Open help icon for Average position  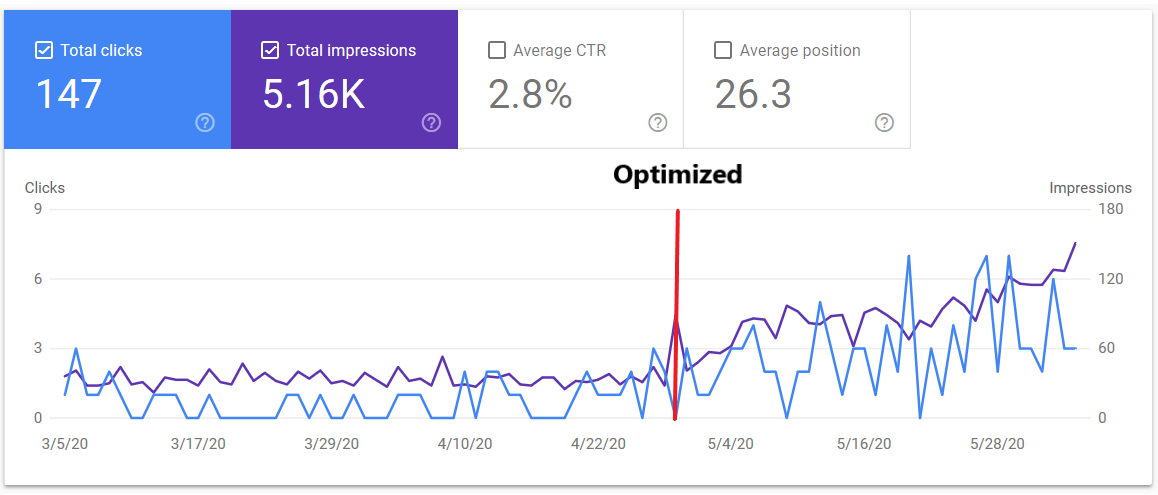(884, 123)
